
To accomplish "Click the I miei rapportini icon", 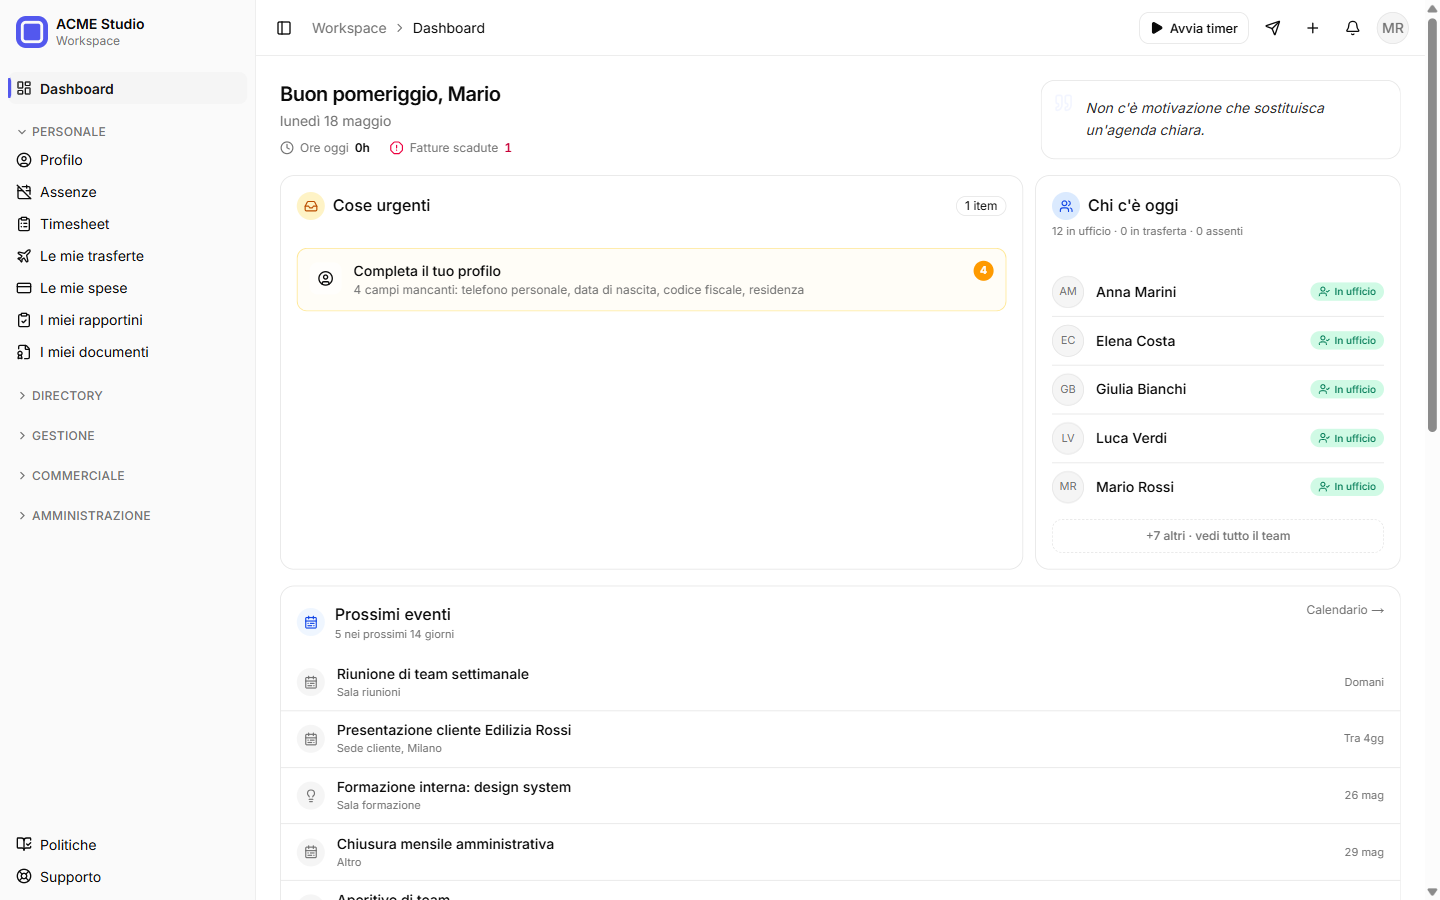I will (x=24, y=320).
